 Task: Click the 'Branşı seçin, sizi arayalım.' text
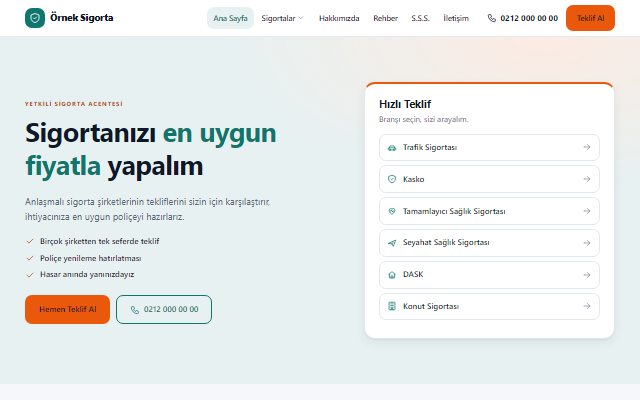(424, 119)
